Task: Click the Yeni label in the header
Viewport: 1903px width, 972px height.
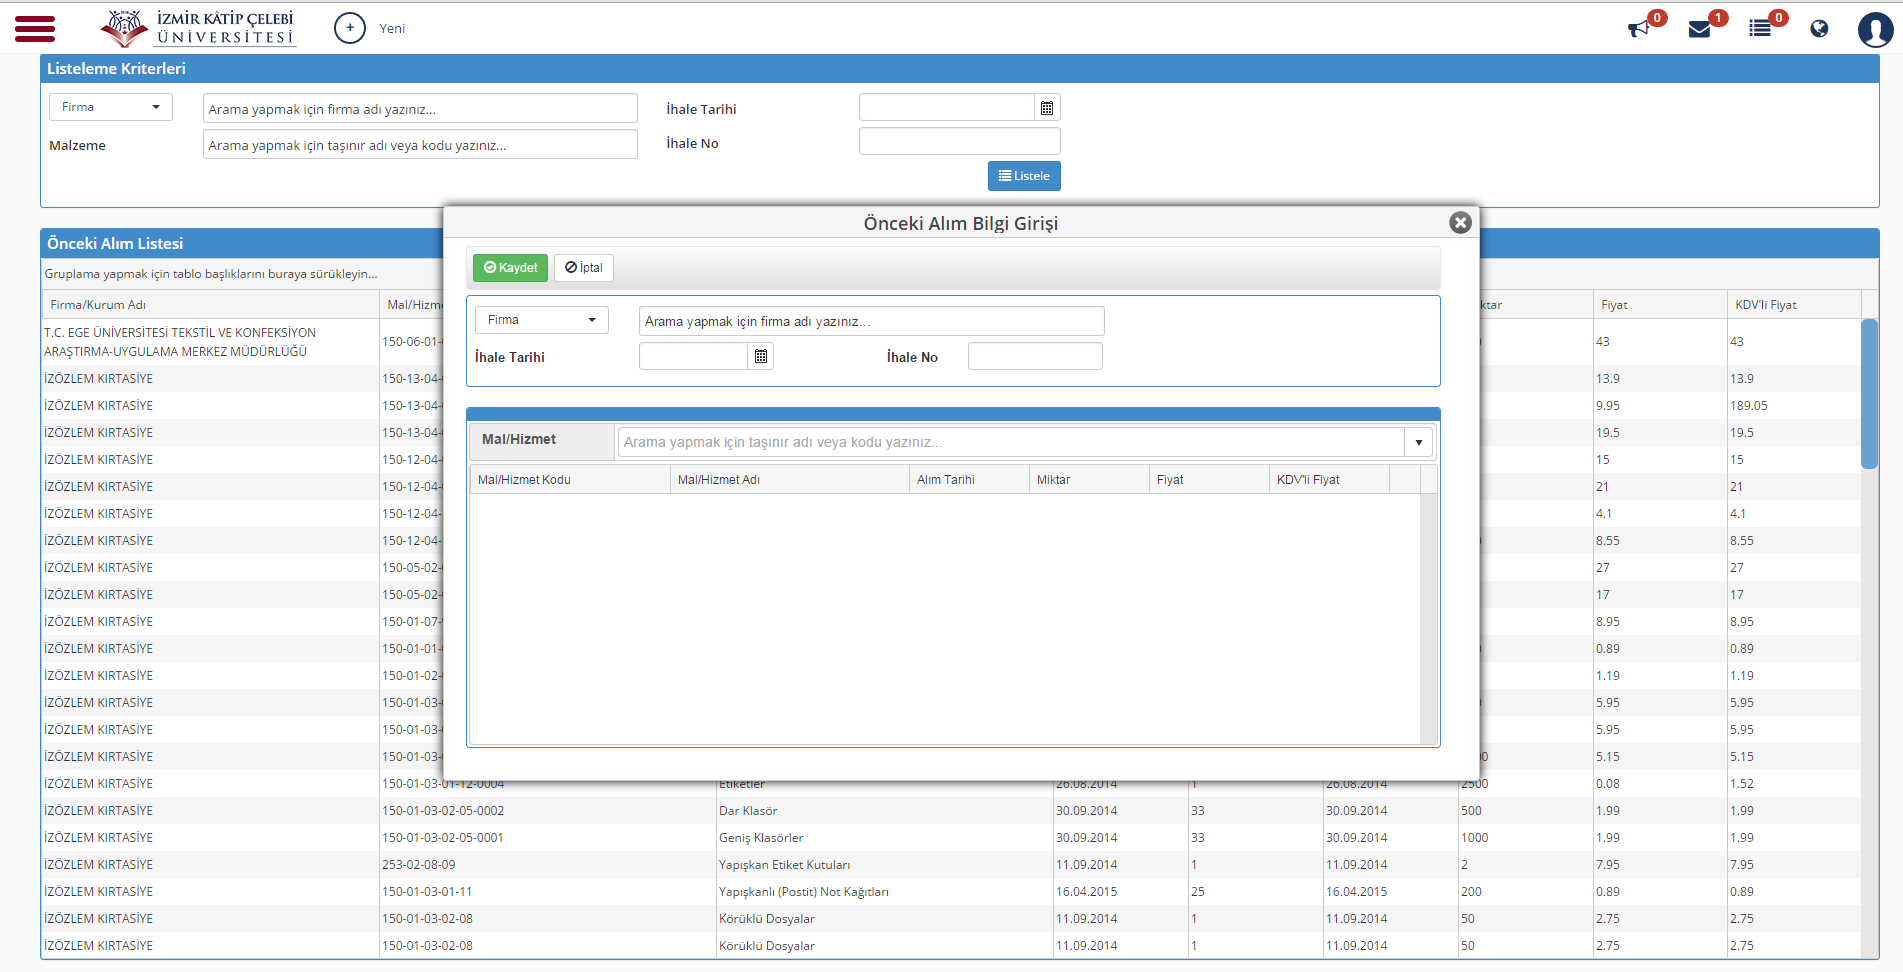Action: pyautogui.click(x=392, y=28)
